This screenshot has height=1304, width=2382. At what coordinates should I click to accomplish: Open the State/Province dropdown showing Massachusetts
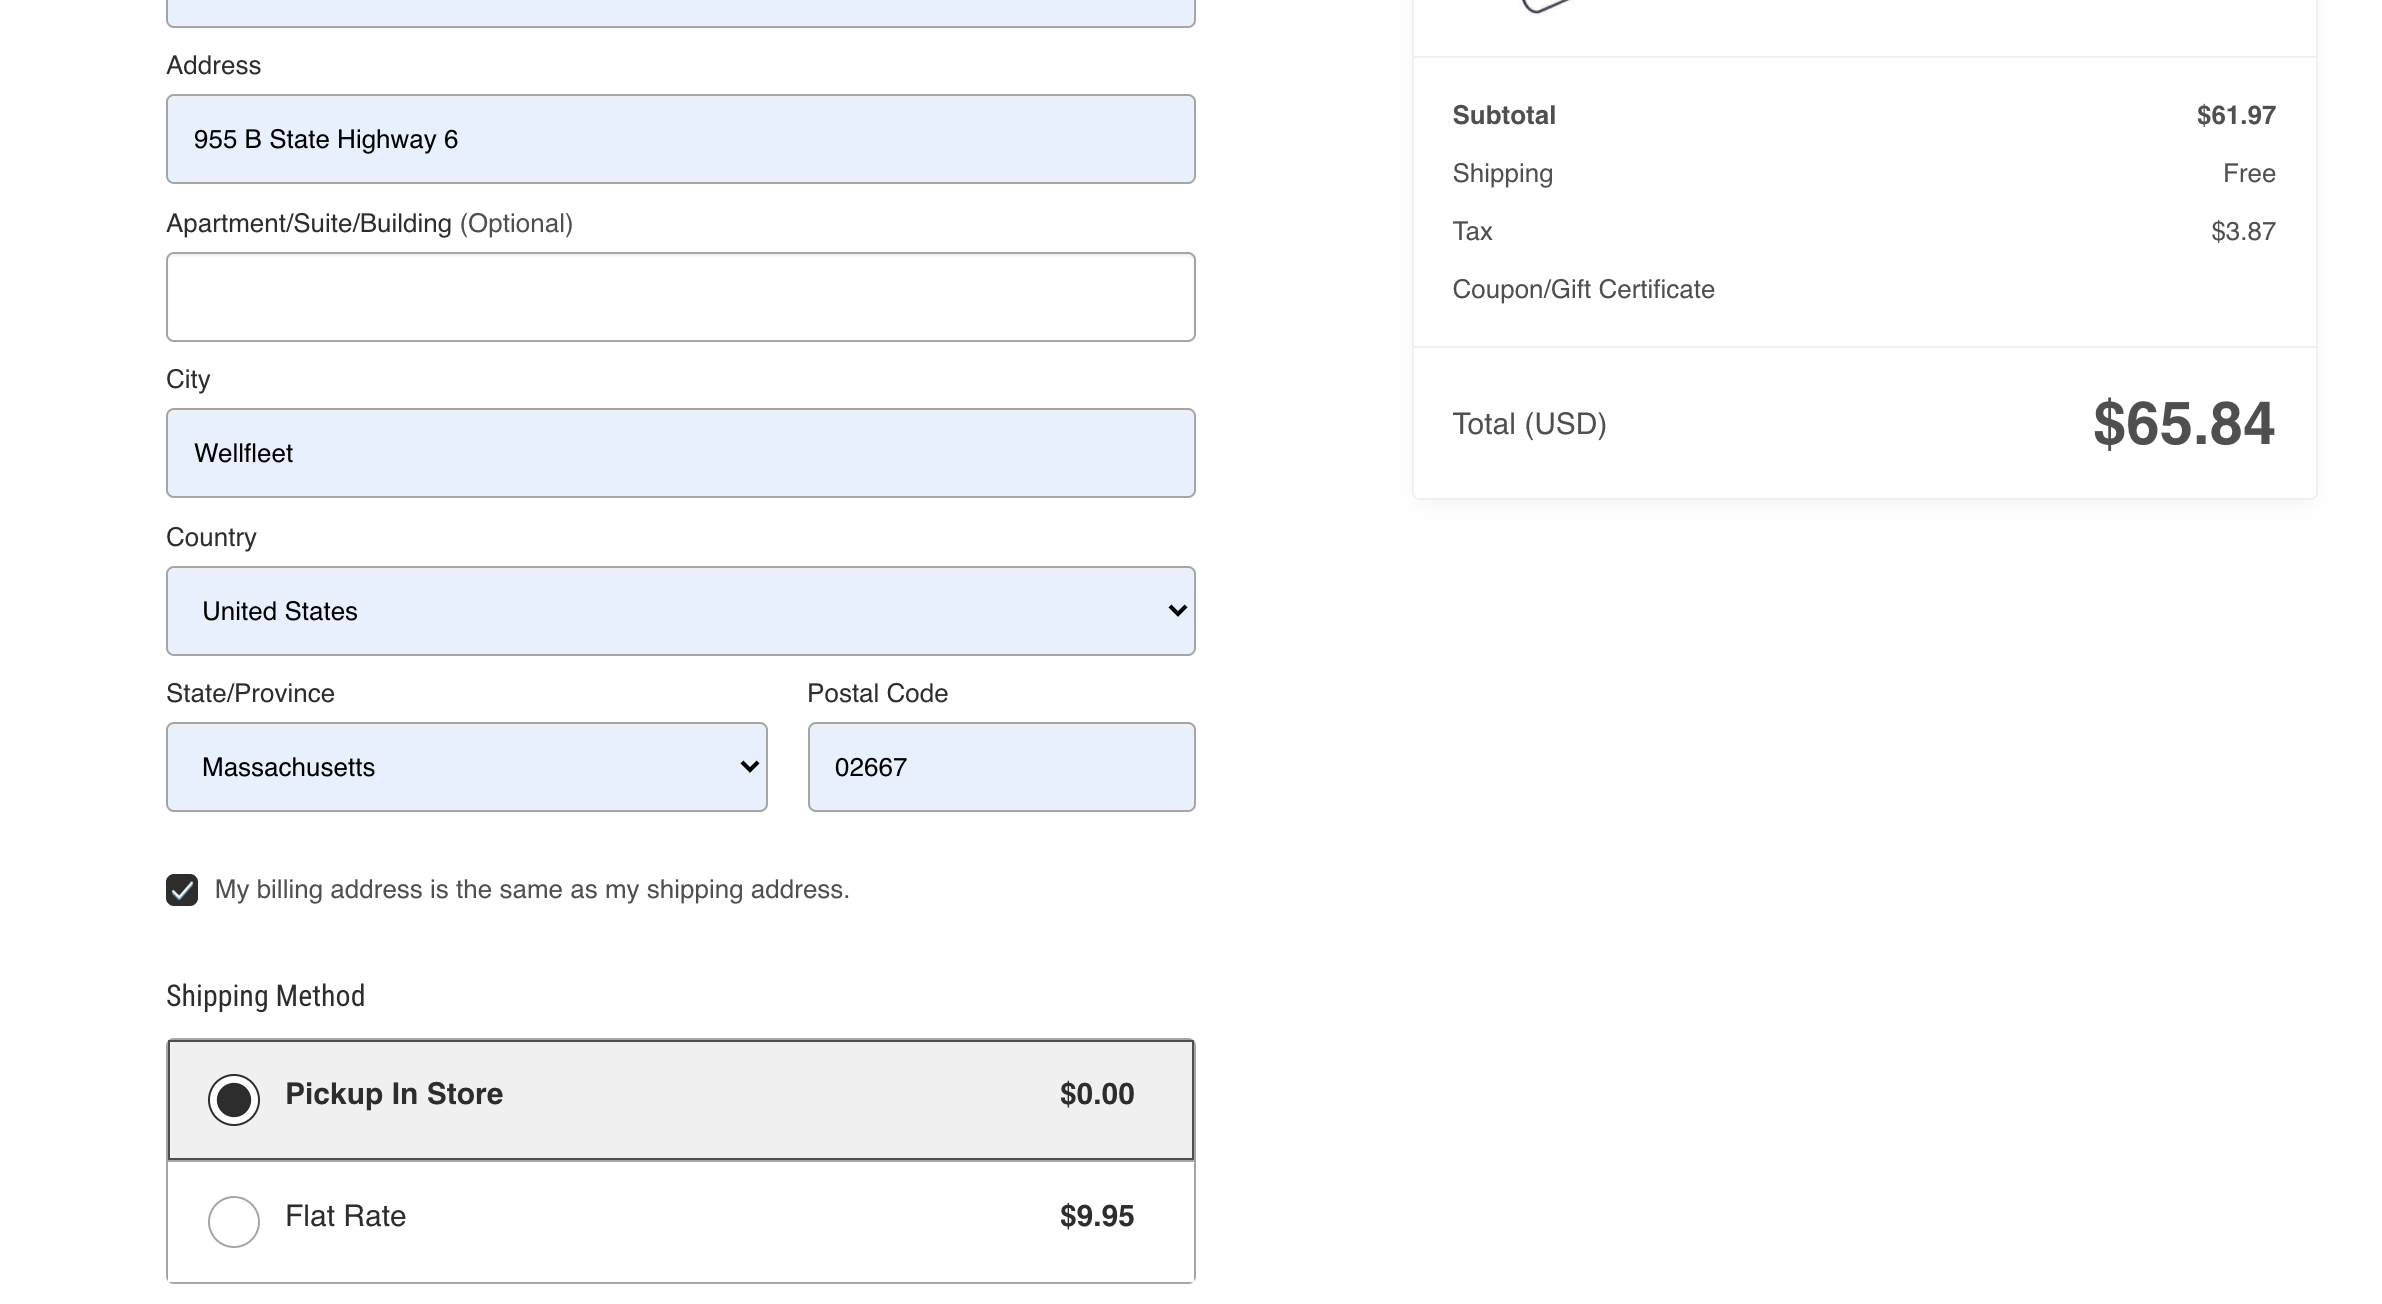coord(466,767)
